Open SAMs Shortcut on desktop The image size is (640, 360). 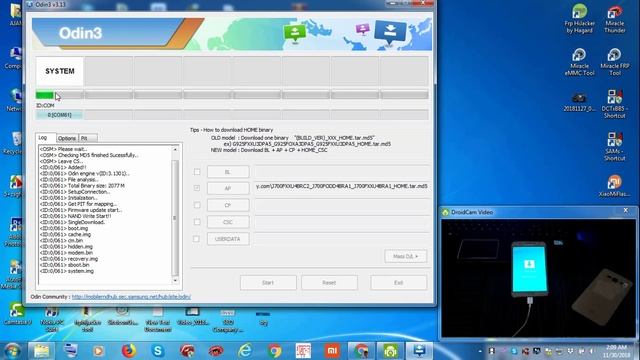pos(615,146)
